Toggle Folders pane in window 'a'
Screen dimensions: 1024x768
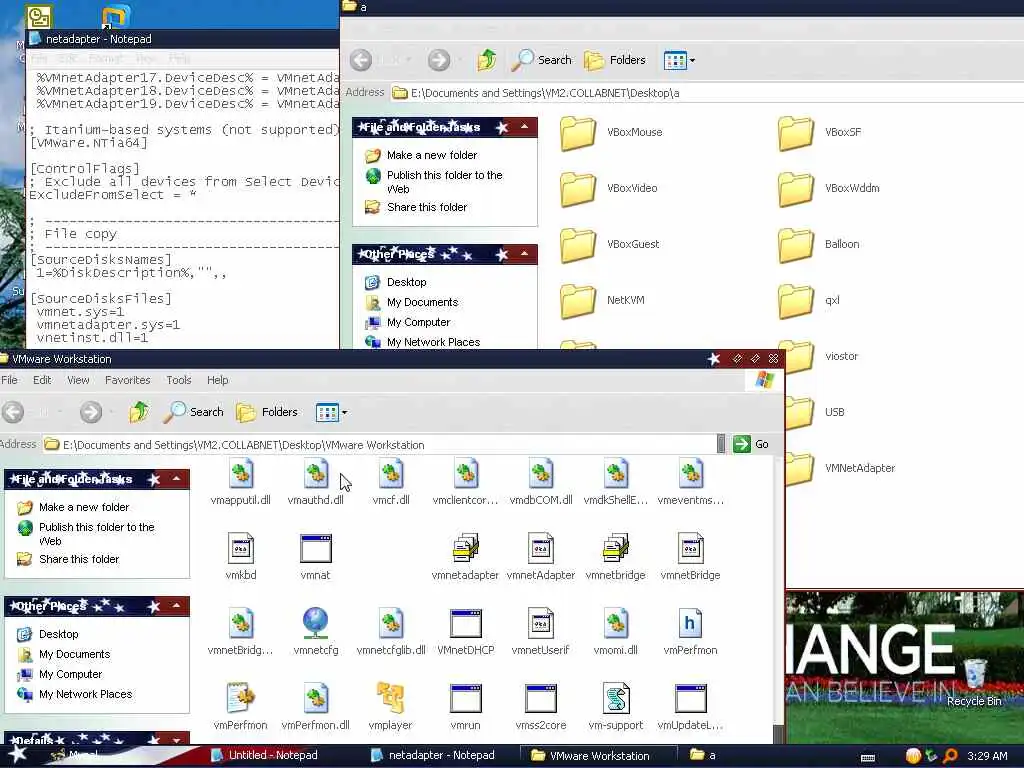(x=615, y=60)
